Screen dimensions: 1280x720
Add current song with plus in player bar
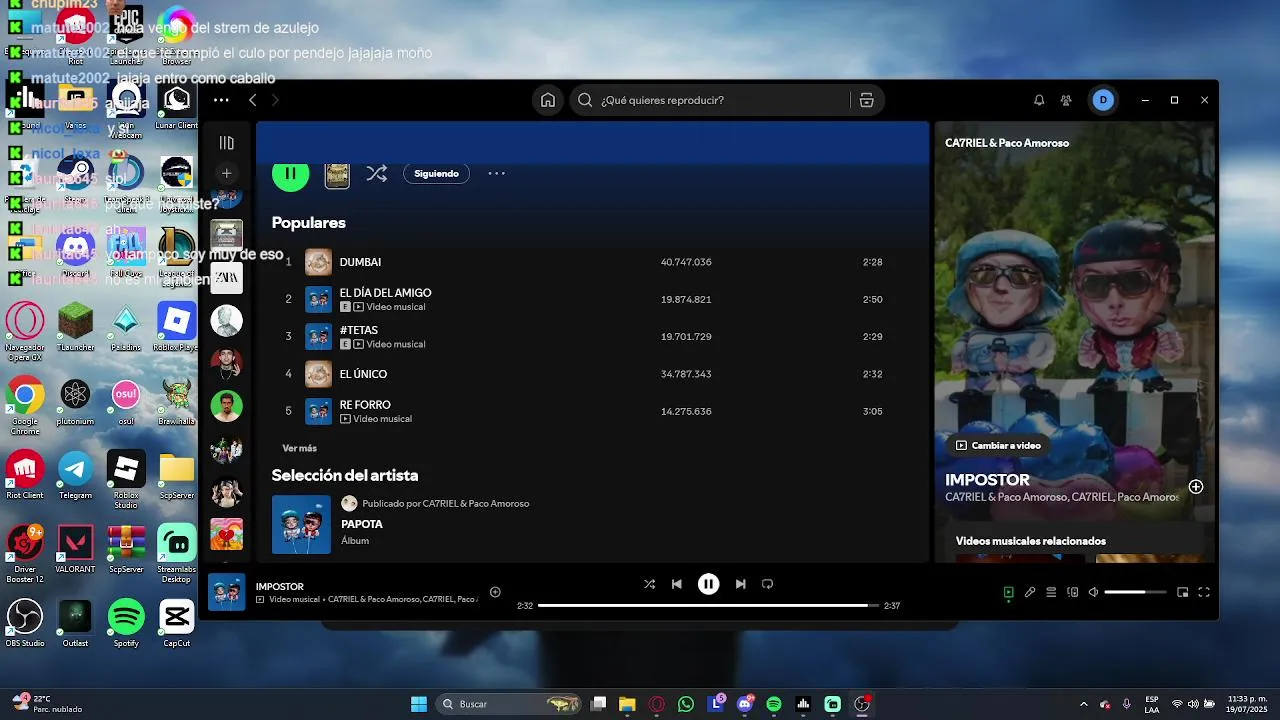495,592
